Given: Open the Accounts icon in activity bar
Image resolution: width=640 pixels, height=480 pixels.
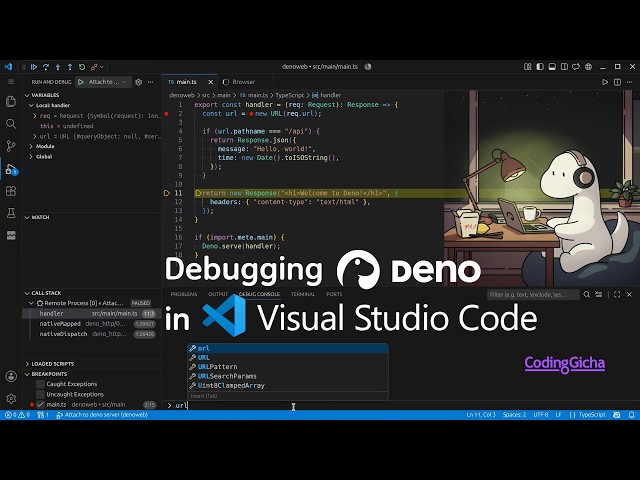Looking at the screenshot, I should [11, 376].
